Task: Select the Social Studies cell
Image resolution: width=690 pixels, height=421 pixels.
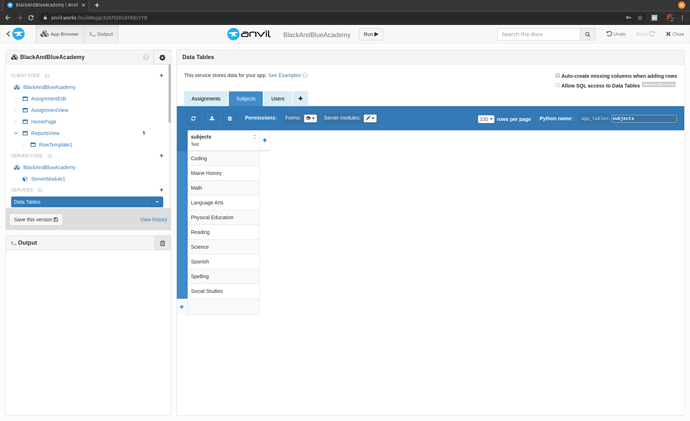Action: click(224, 291)
